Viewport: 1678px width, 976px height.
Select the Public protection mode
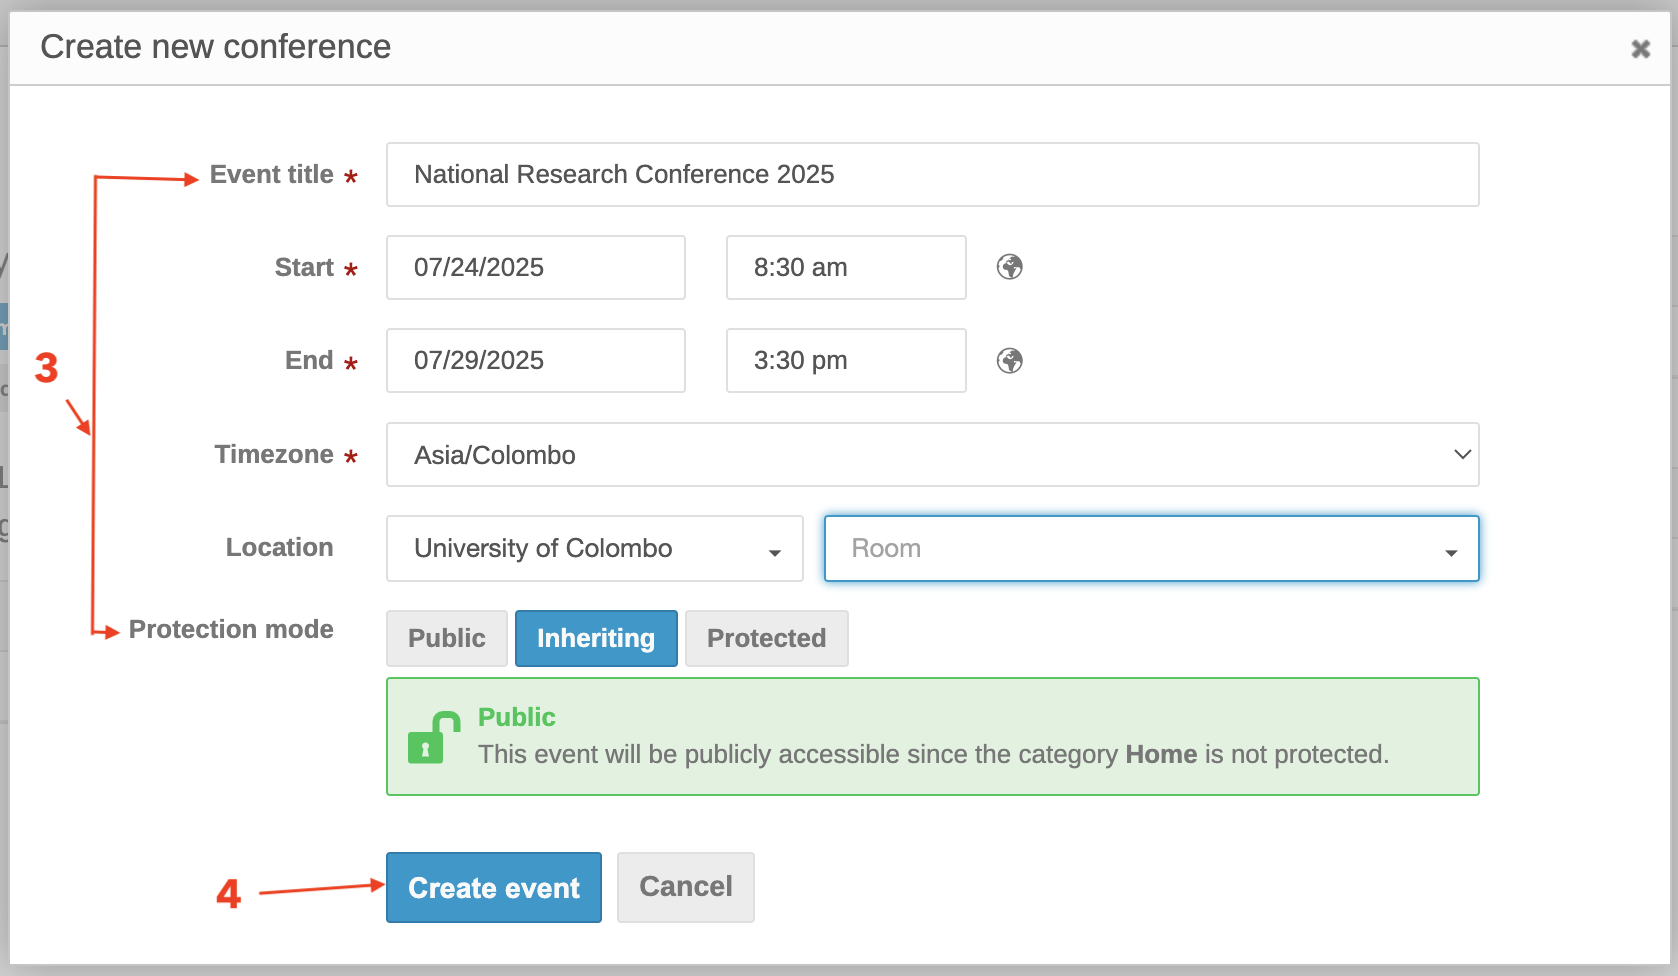coord(447,638)
